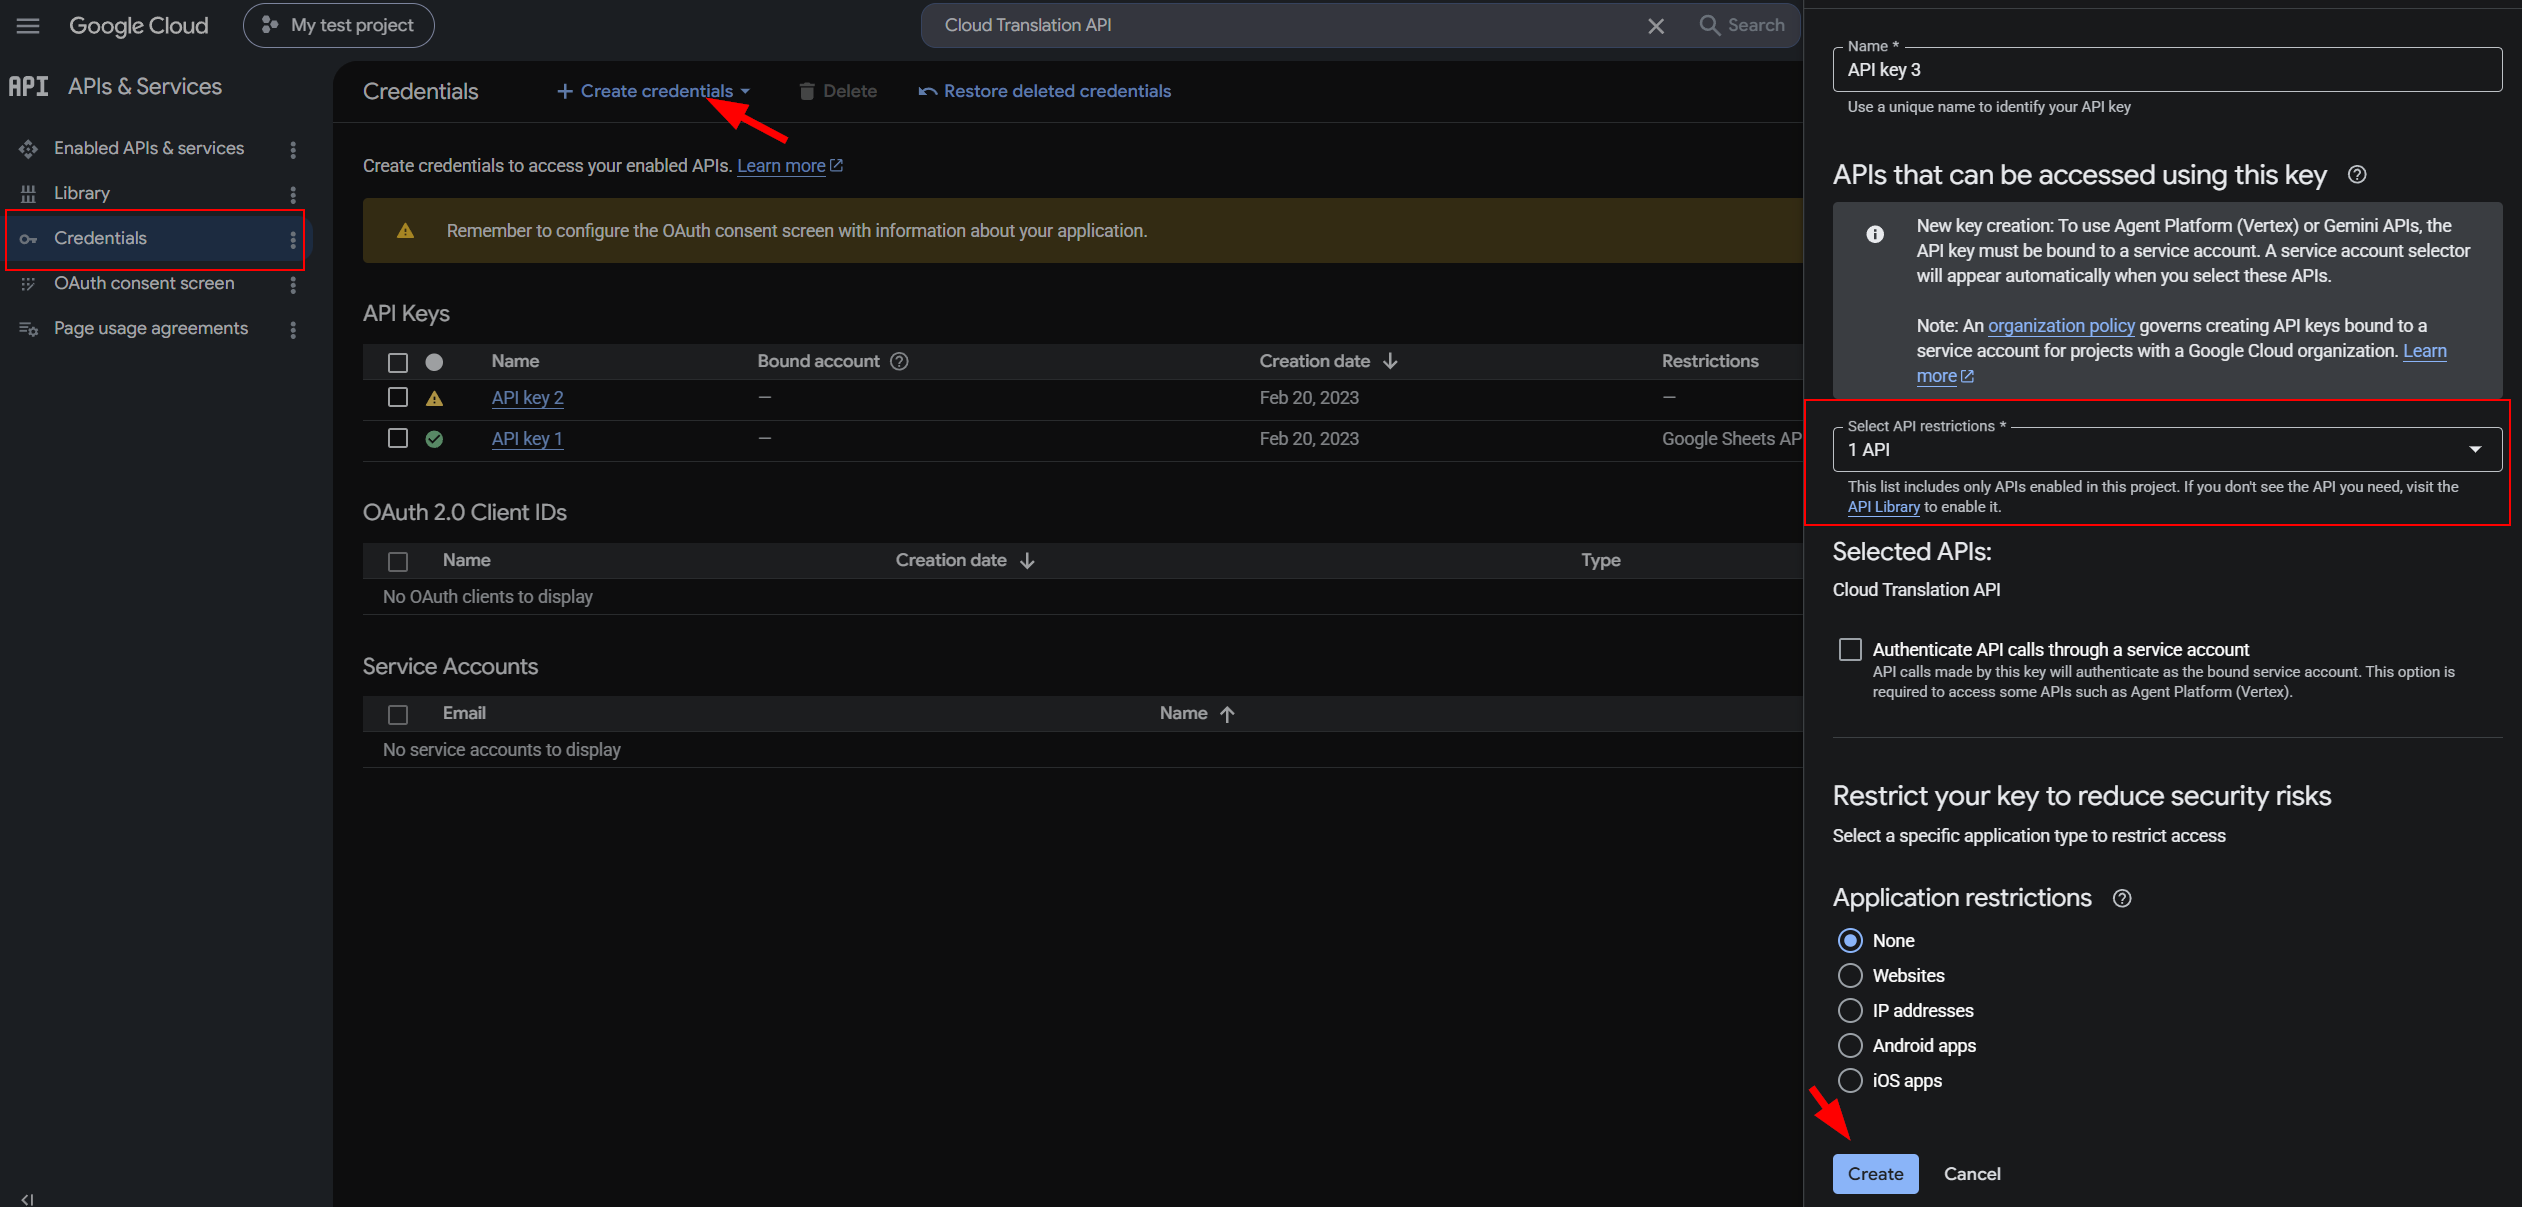The width and height of the screenshot is (2522, 1207).
Task: Check the API key 1 row checkbox
Action: [x=398, y=438]
